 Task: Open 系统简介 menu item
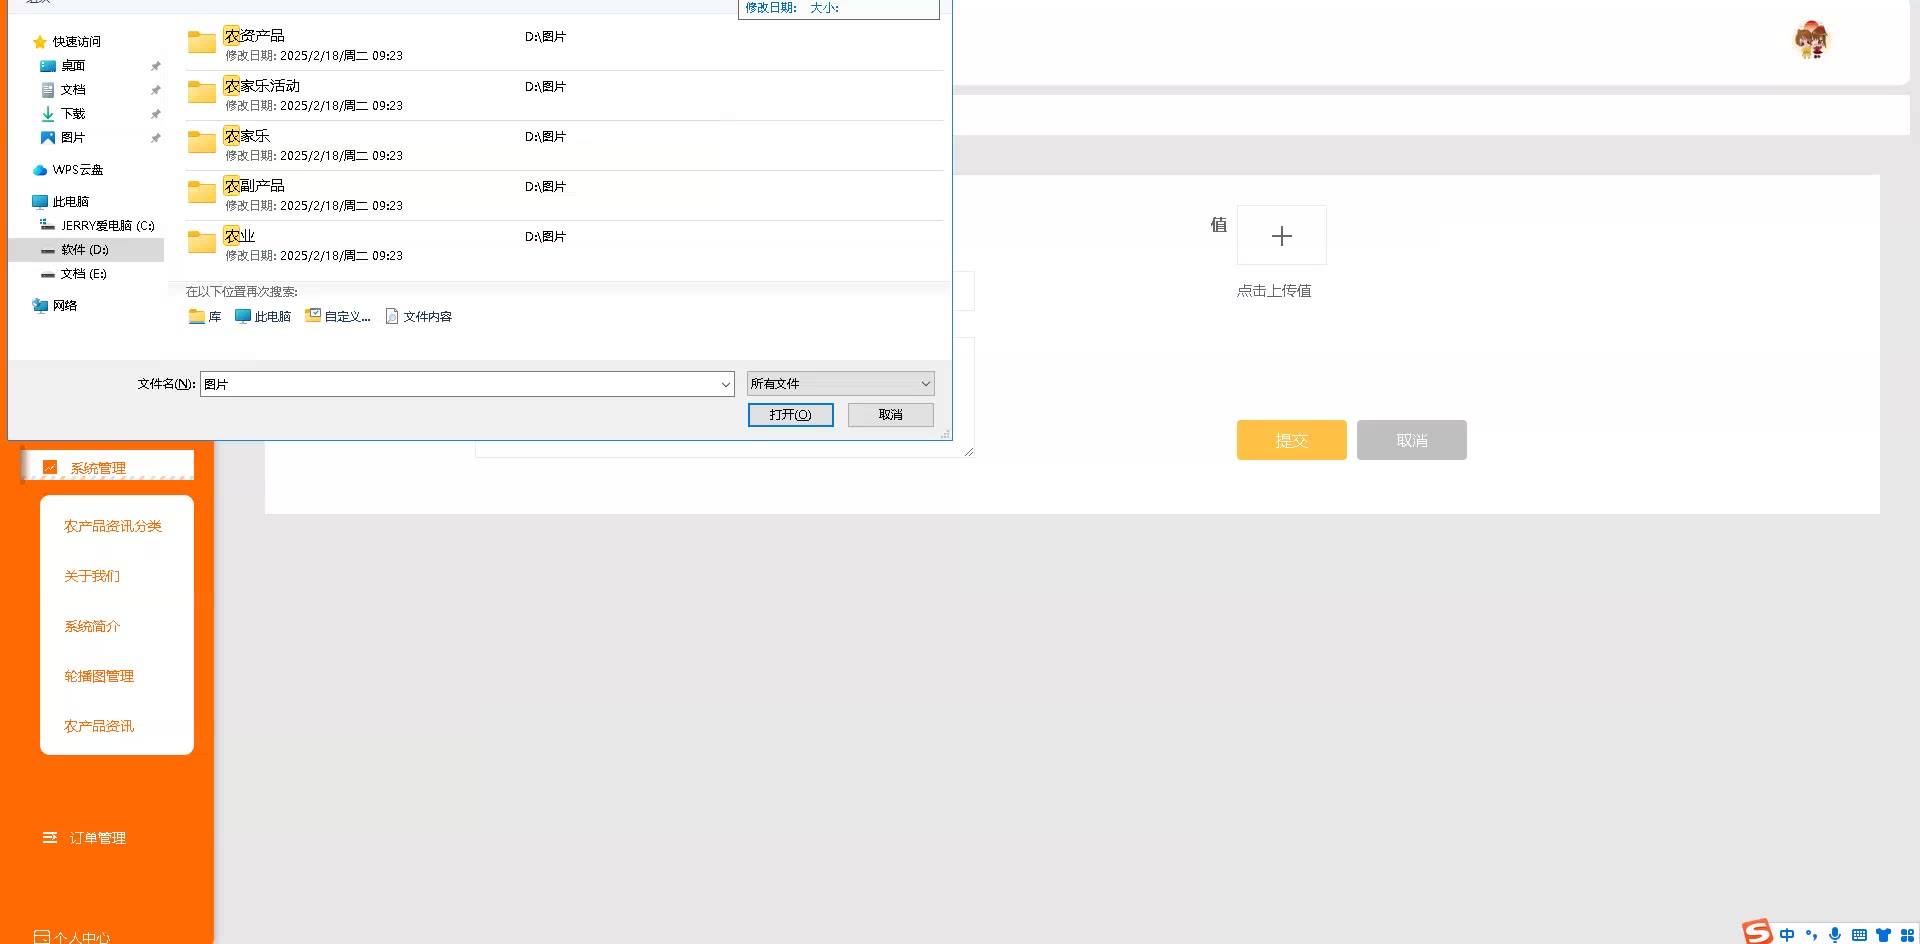point(92,626)
